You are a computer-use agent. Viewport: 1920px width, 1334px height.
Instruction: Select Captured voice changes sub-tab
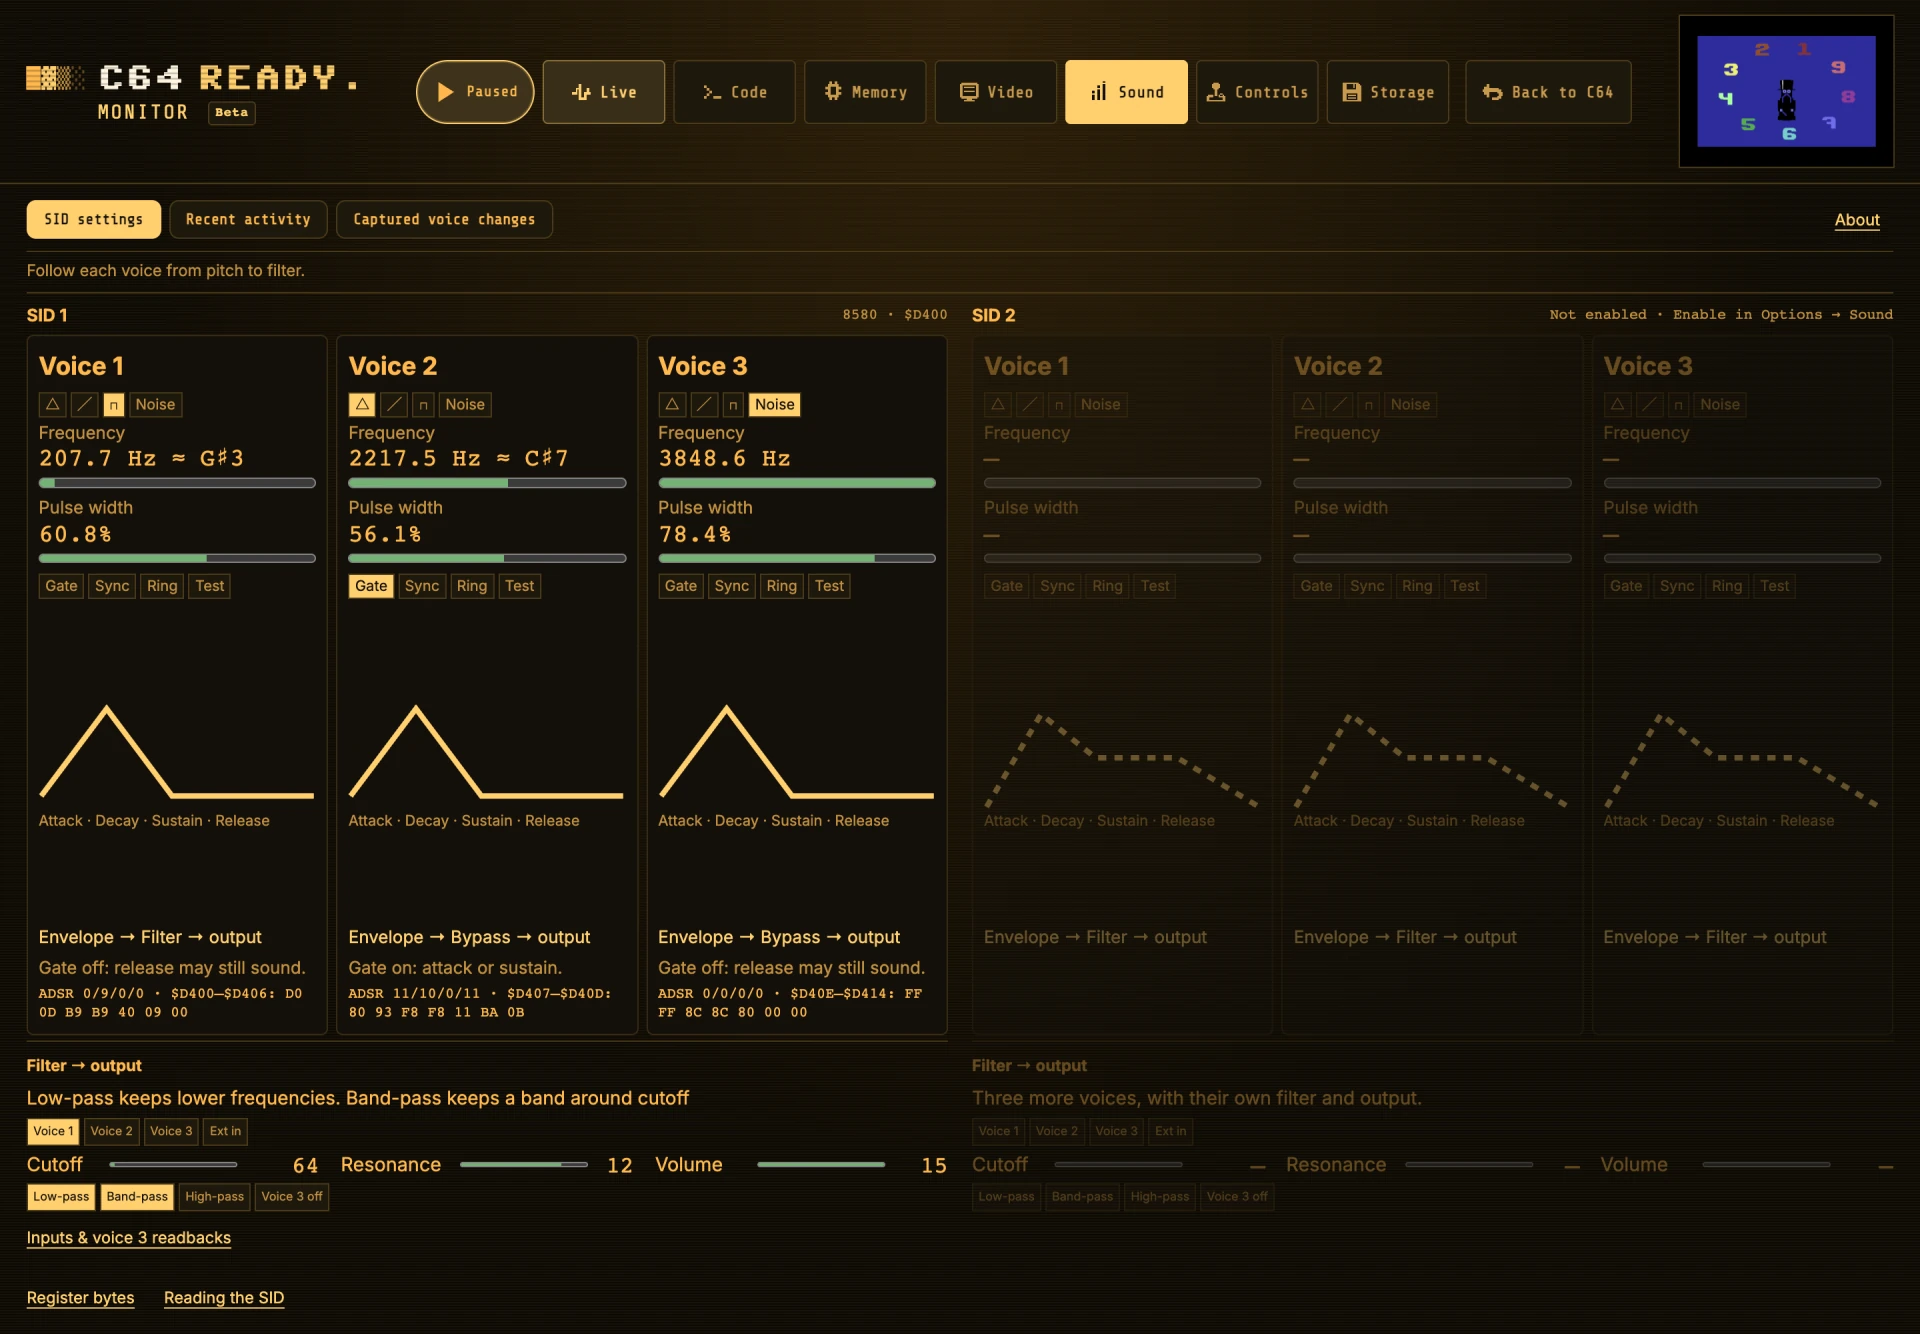click(x=444, y=219)
